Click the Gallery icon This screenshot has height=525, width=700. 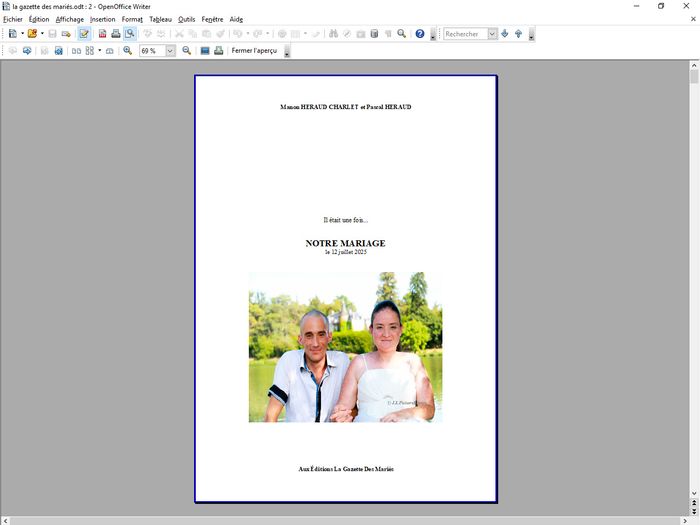[x=361, y=33]
